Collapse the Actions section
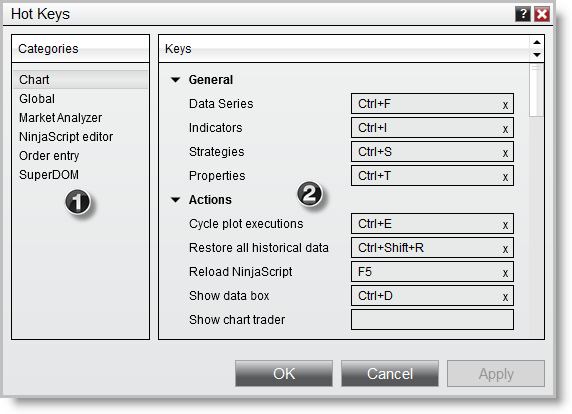Viewport: 572px width, 414px height. click(x=176, y=200)
